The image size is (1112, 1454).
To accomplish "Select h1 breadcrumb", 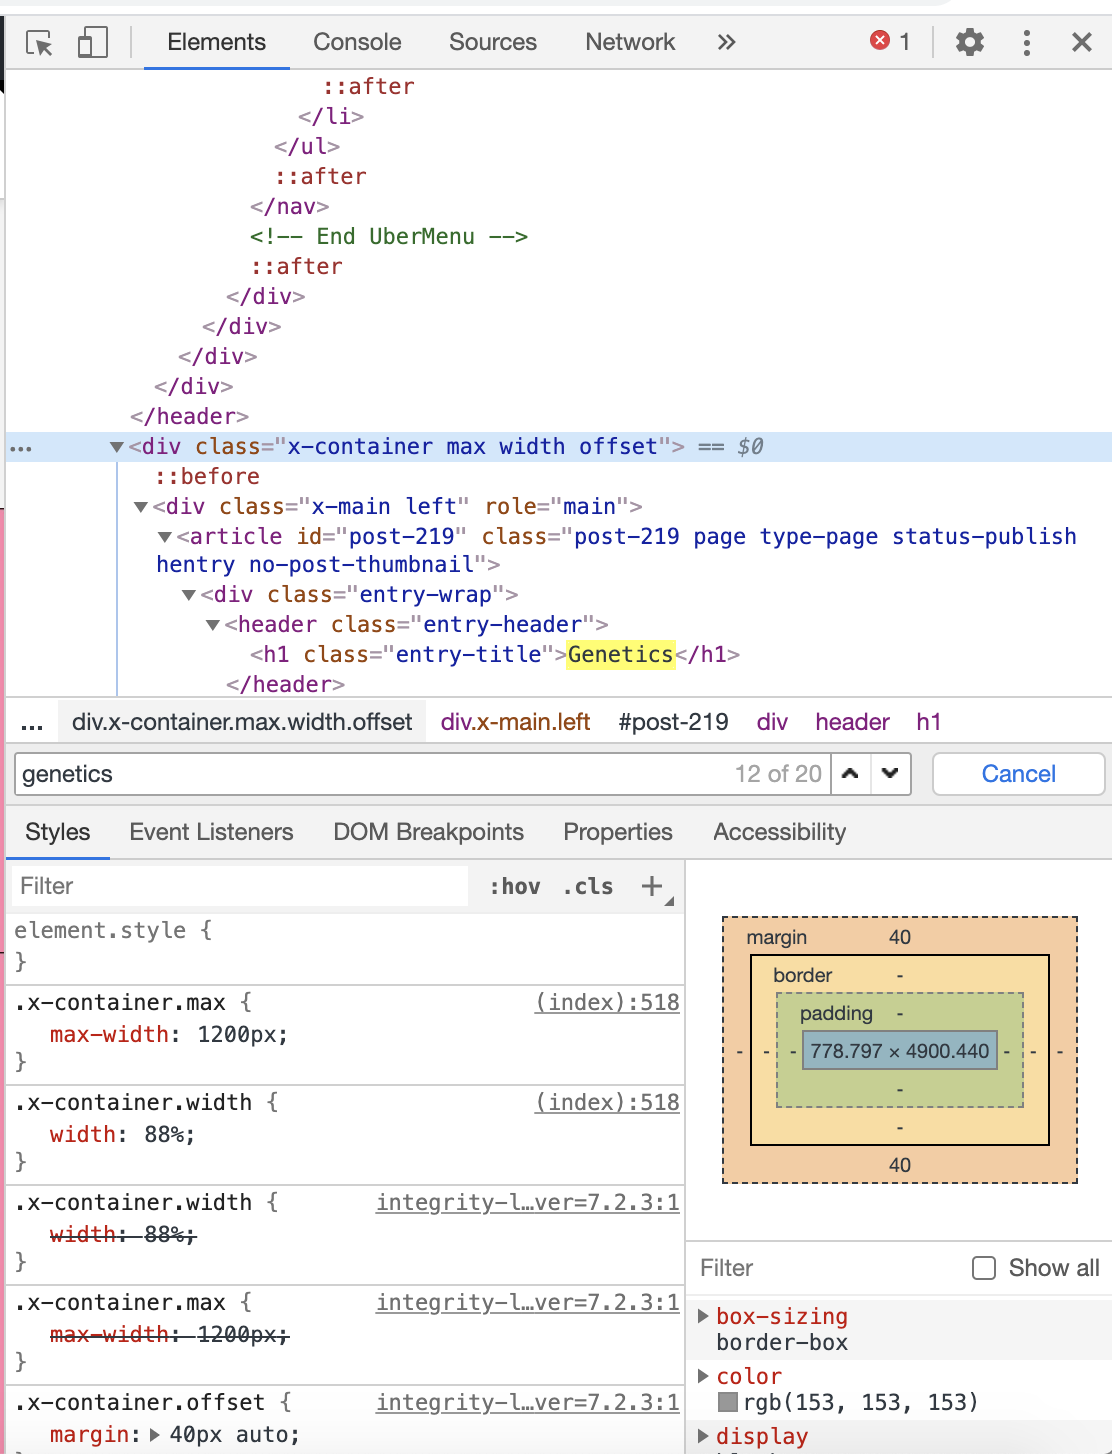I will pos(928,722).
